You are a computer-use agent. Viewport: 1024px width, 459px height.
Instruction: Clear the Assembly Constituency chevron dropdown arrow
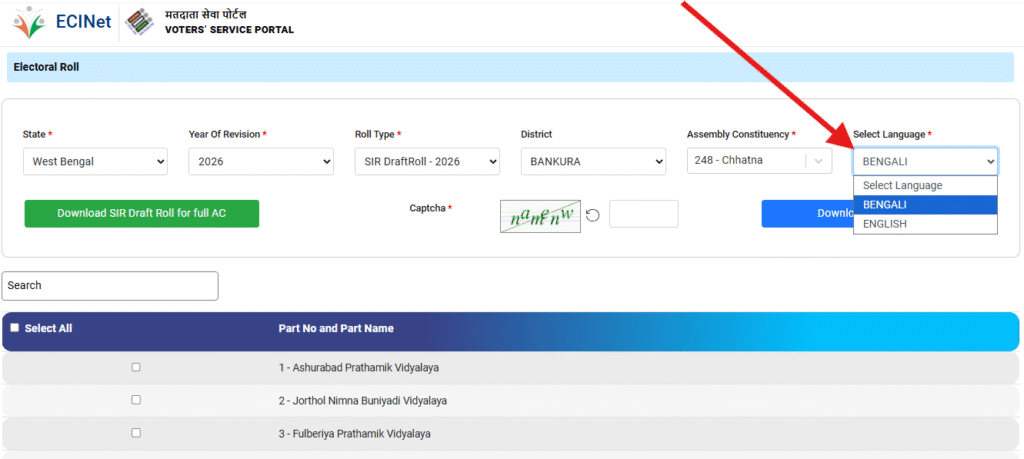tap(819, 161)
